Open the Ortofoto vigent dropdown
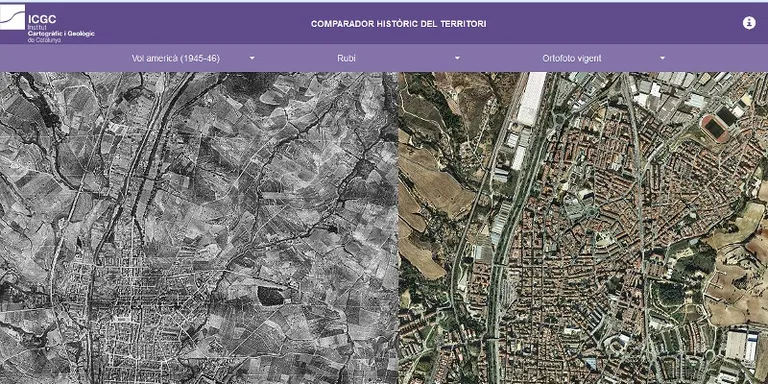This screenshot has height=384, width=768. tap(603, 58)
